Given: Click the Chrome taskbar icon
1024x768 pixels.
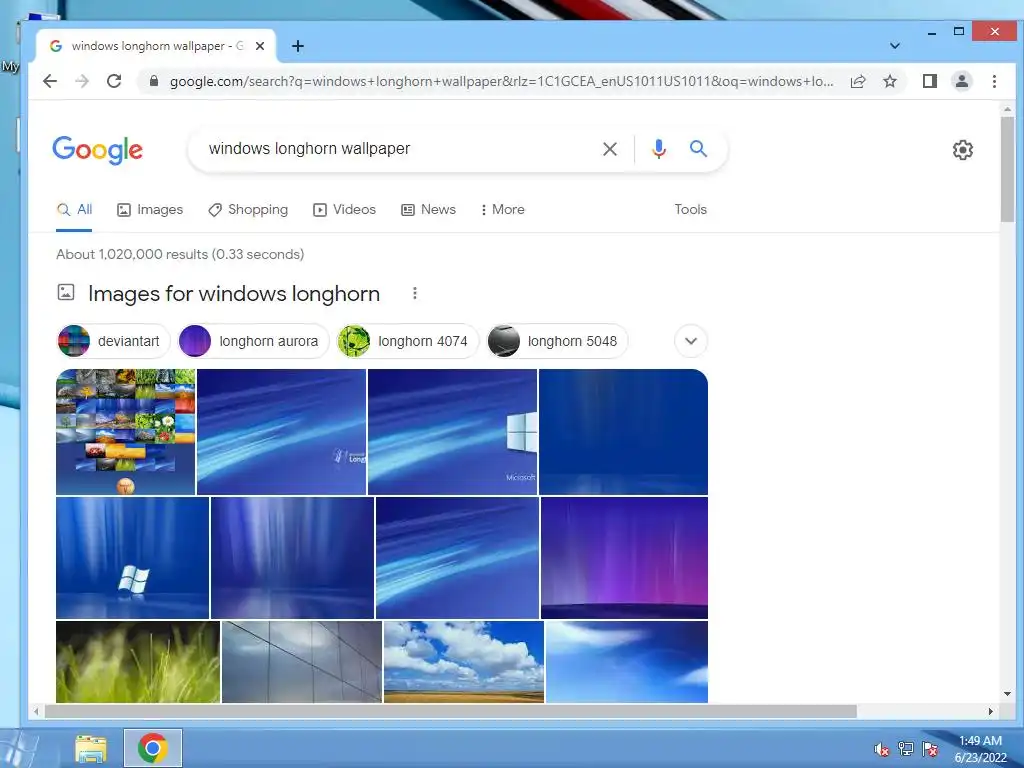Looking at the screenshot, I should 153,748.
